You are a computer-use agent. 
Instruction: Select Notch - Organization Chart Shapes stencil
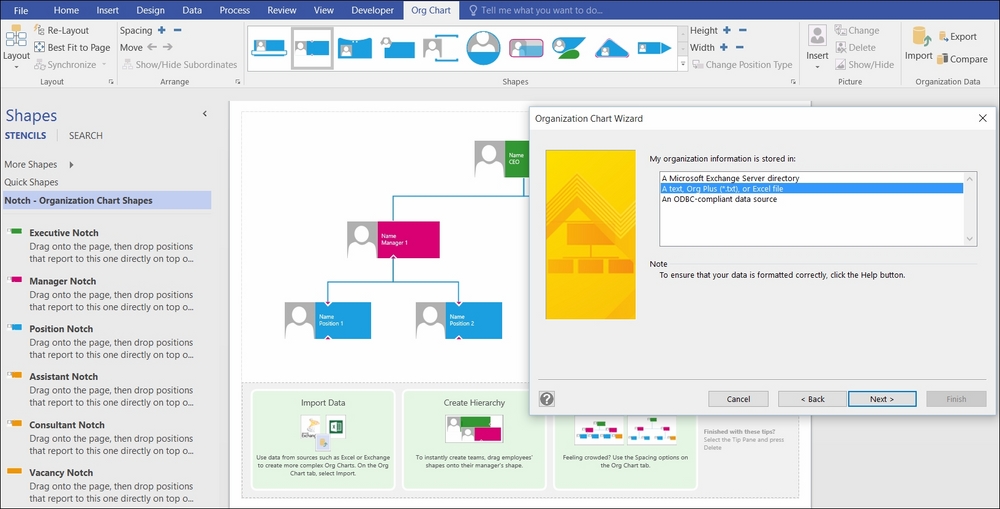[107, 200]
